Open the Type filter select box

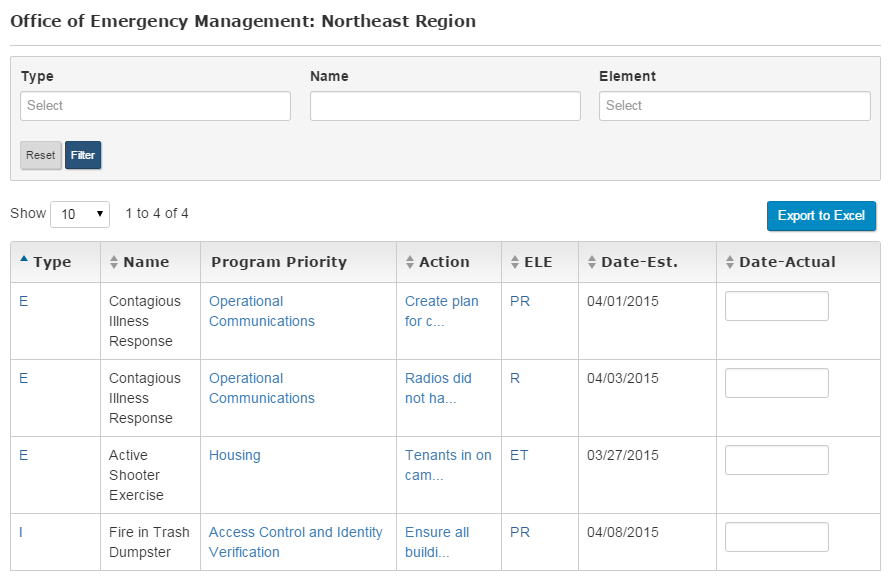tap(155, 106)
